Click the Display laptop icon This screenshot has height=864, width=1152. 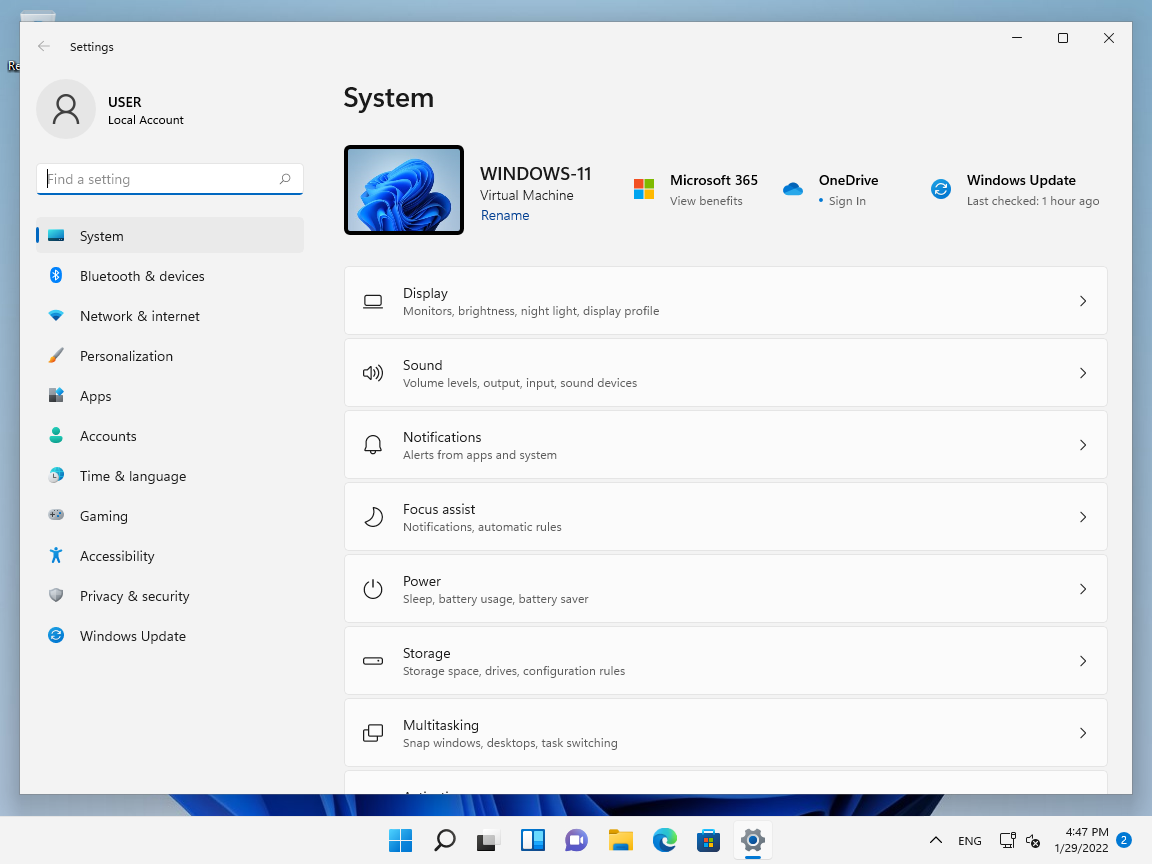(x=372, y=301)
